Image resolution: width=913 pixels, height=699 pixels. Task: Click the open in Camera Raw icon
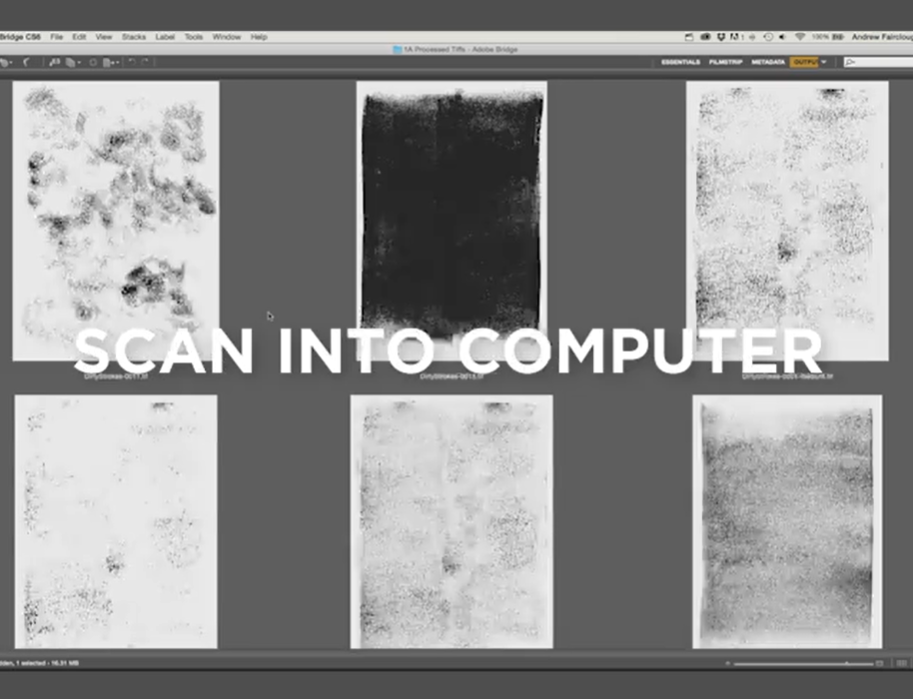tap(93, 62)
